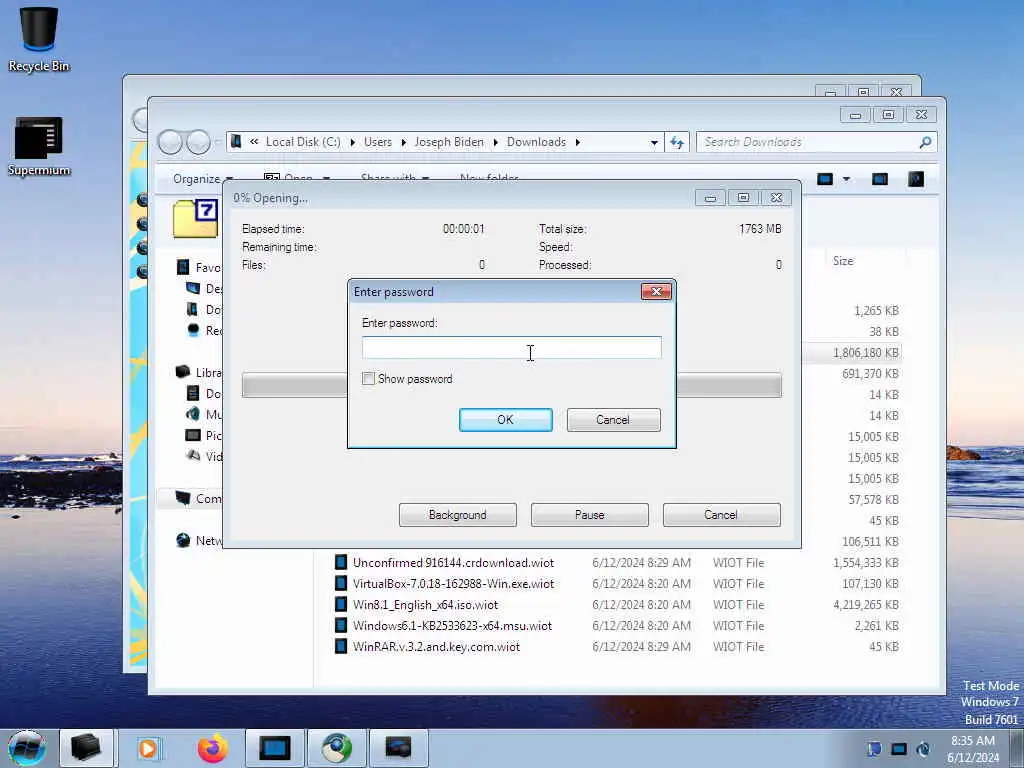This screenshot has width=1024, height=768.
Task: Click the Background button
Action: click(457, 515)
